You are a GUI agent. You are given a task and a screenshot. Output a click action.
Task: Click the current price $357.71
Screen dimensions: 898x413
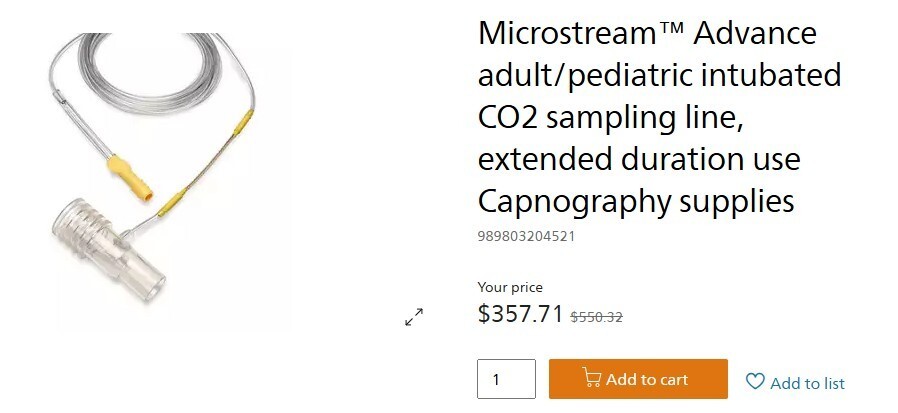tap(520, 314)
